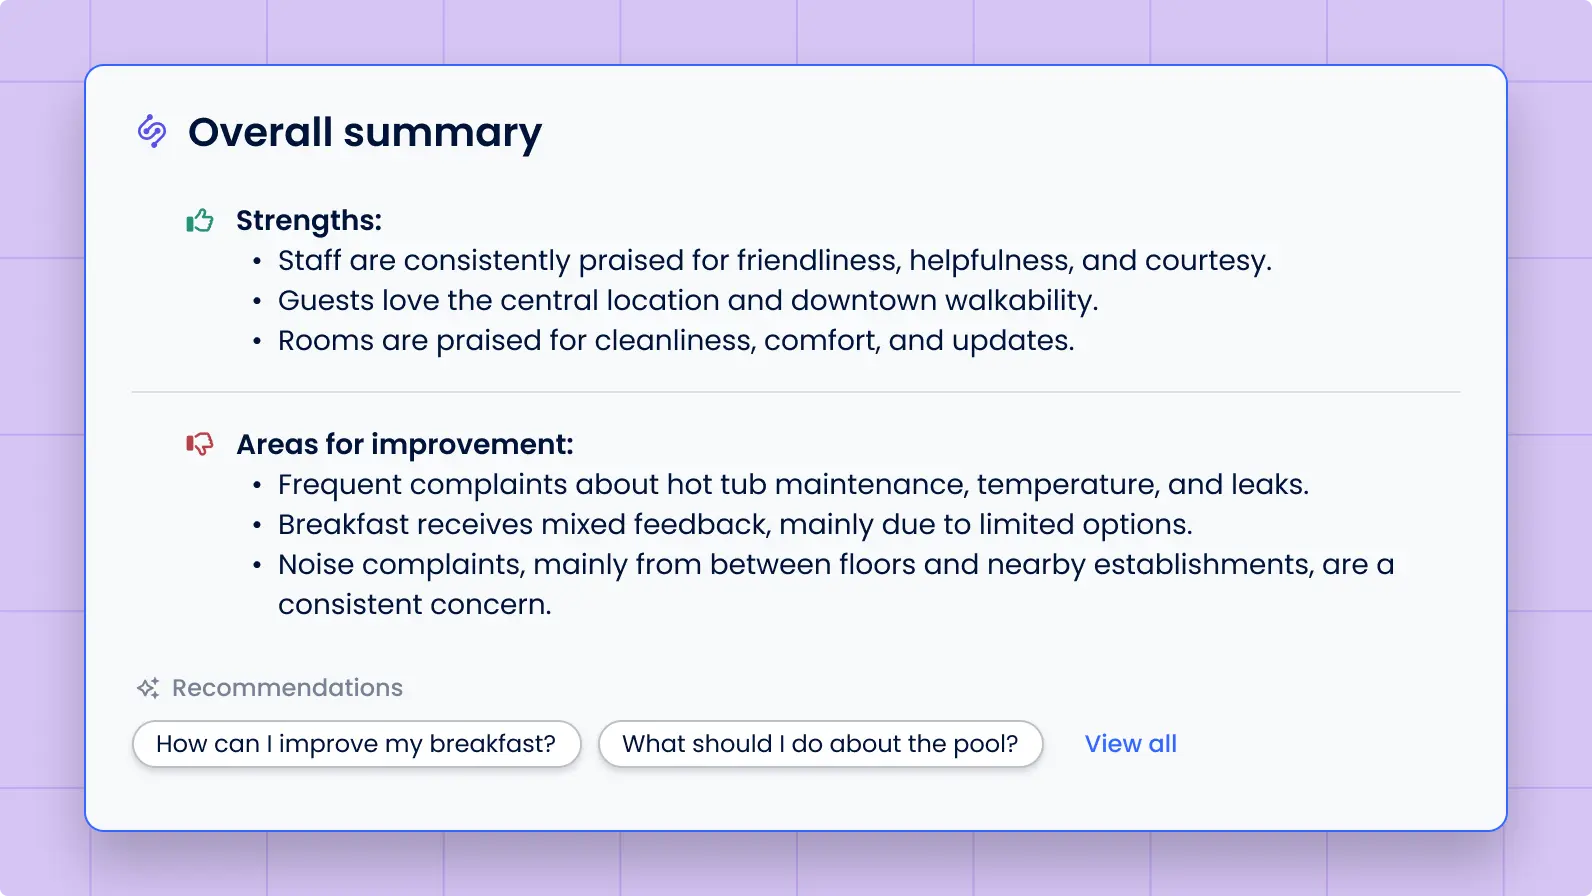This screenshot has height=896, width=1592.
Task: Click the breakfast mixed feedback line
Action: click(x=735, y=525)
